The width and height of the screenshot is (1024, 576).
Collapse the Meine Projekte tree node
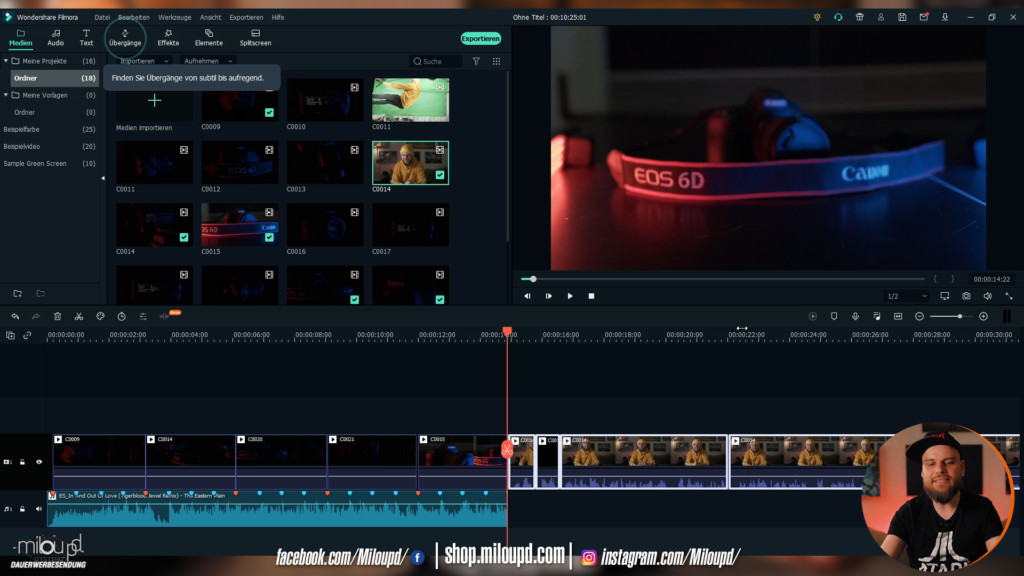pos(6,61)
